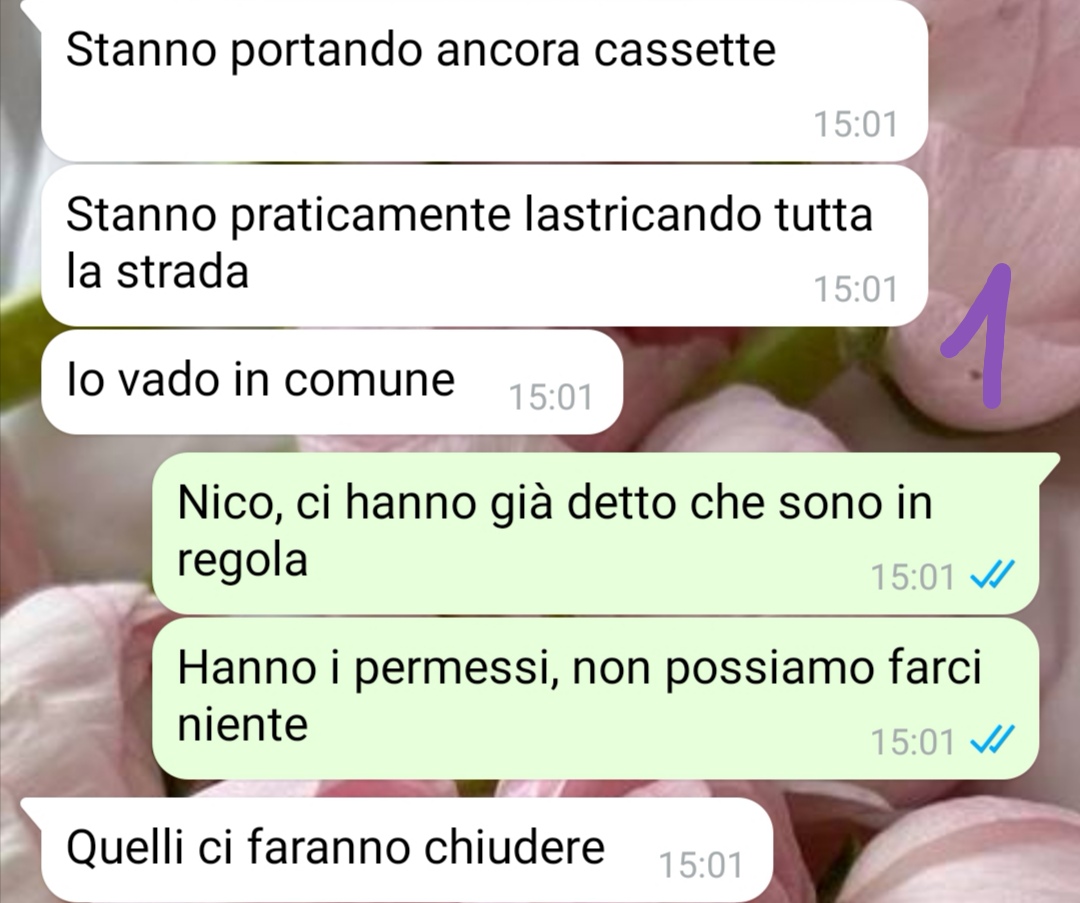This screenshot has width=1080, height=903.
Task: Tap the timestamp beside 'Io vado in comune'
Action: pyautogui.click(x=550, y=397)
